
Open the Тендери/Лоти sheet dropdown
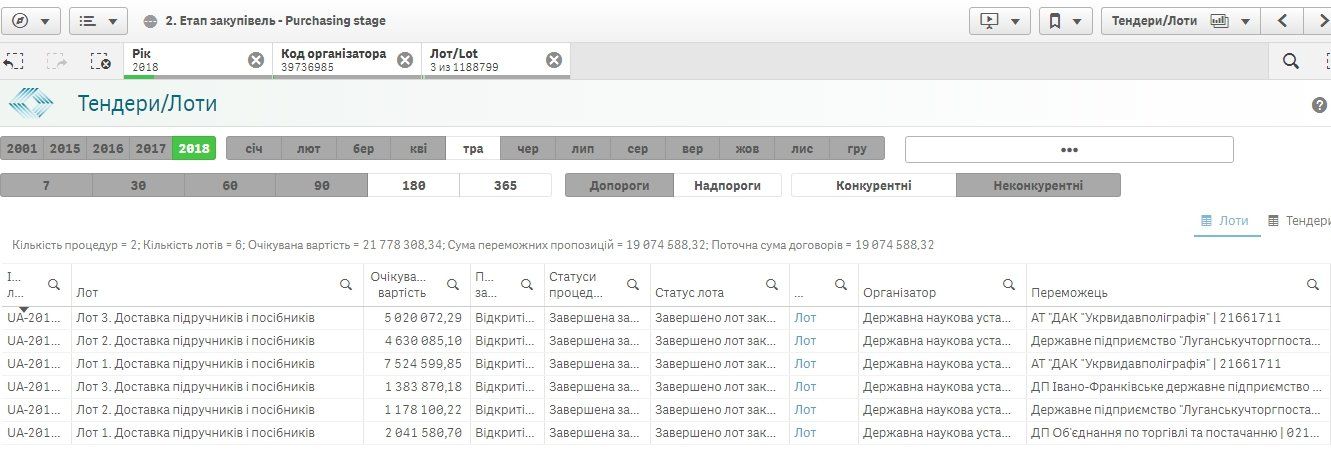click(1180, 20)
